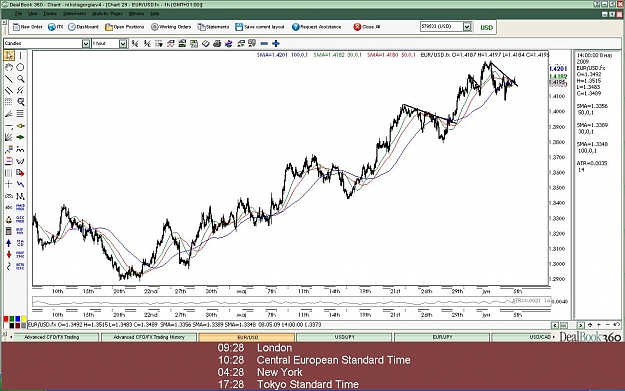Open the View menu
625x391 pixels.
[x=33, y=14]
